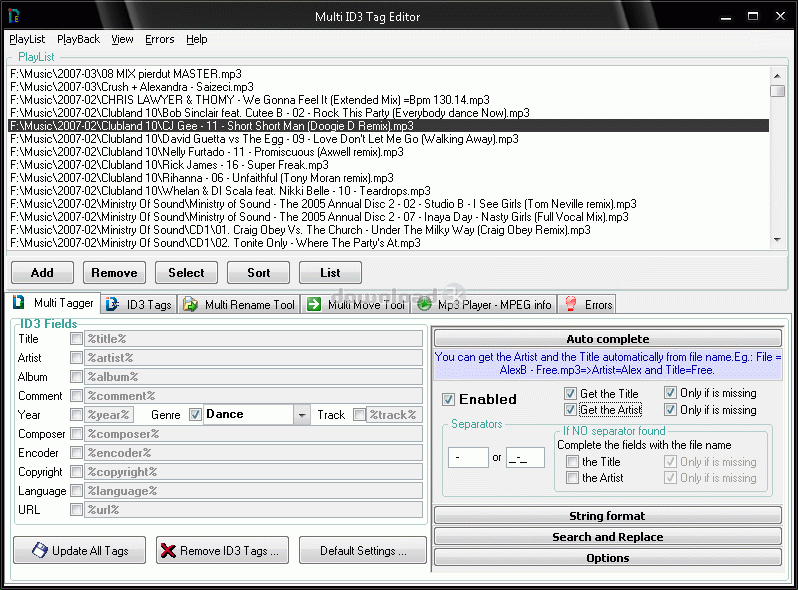Click the playlist scrollbar thumb
The height and width of the screenshot is (590, 798).
point(777,91)
